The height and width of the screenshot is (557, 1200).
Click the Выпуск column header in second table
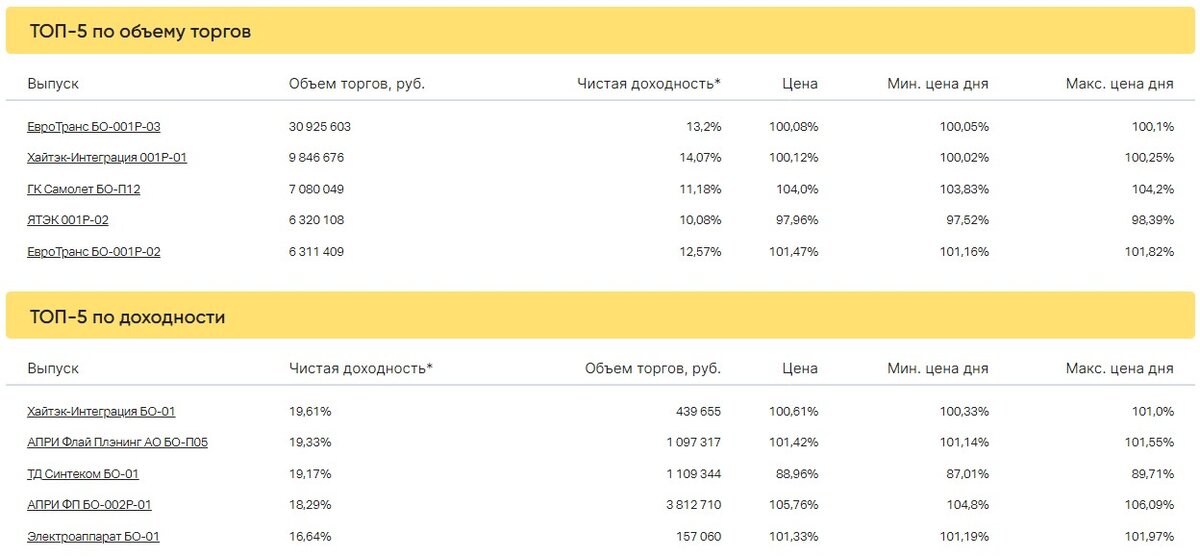point(53,368)
